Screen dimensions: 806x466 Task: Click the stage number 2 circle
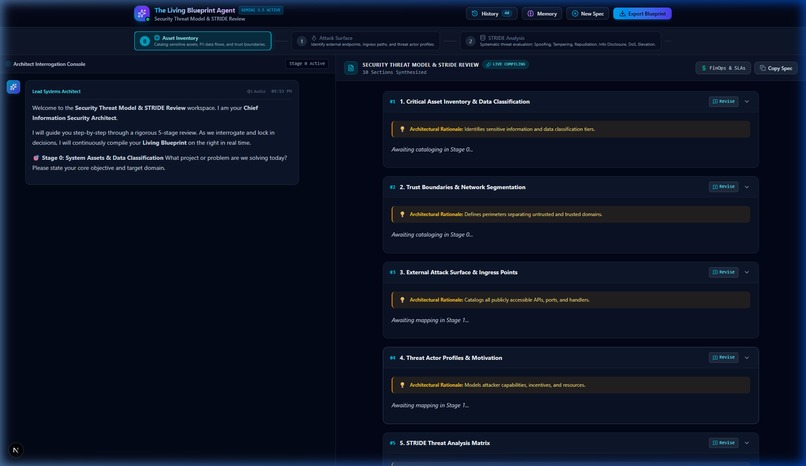pyautogui.click(x=470, y=41)
